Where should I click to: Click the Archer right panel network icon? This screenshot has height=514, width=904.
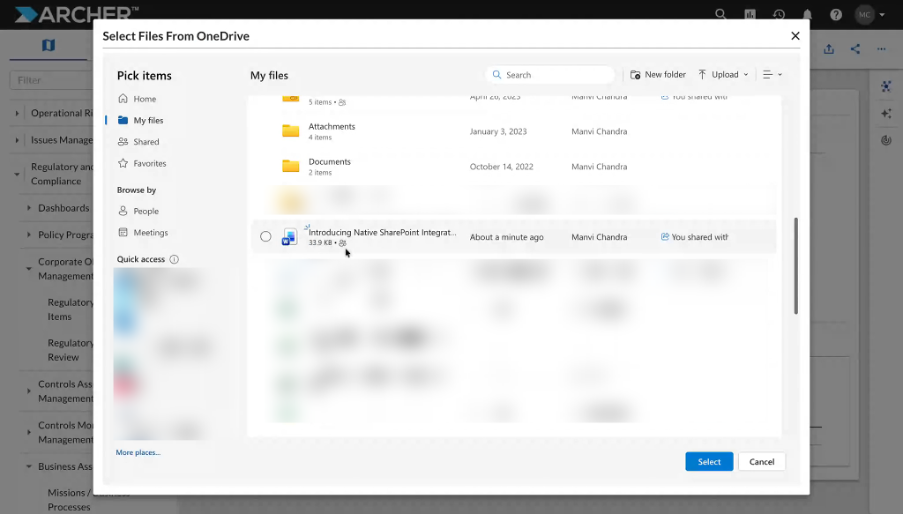coord(886,86)
